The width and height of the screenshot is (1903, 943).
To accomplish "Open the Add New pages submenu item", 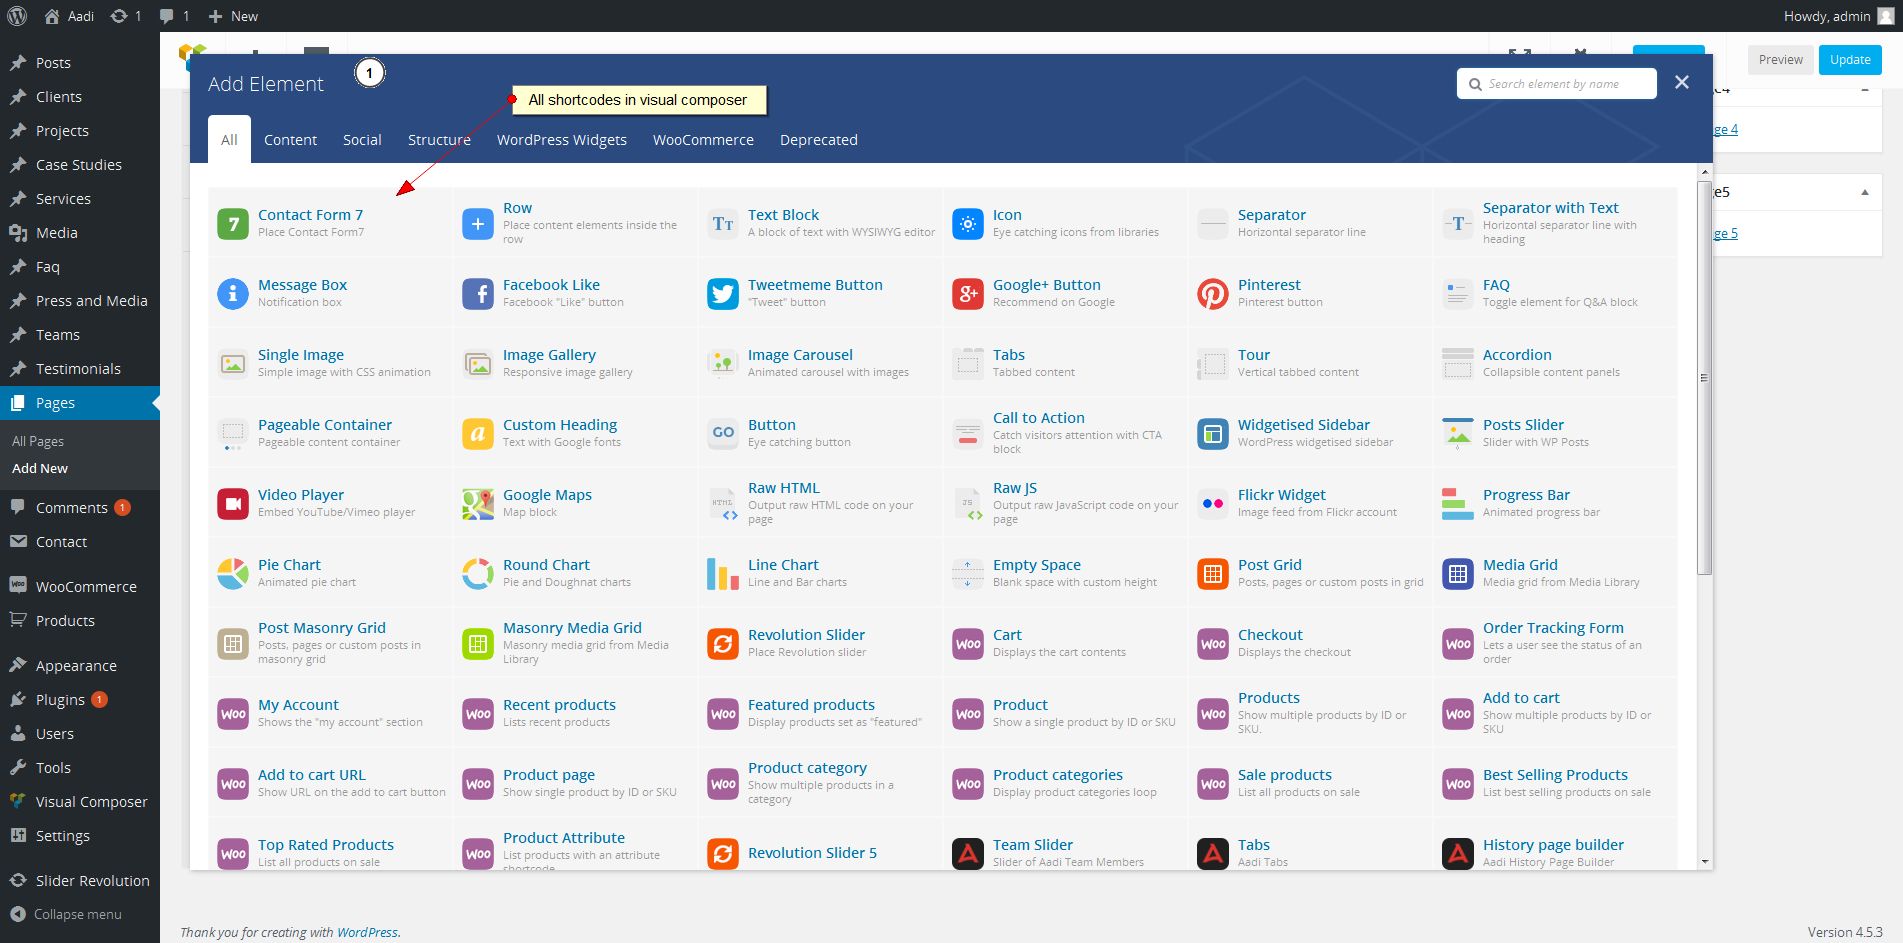I will tap(40, 468).
